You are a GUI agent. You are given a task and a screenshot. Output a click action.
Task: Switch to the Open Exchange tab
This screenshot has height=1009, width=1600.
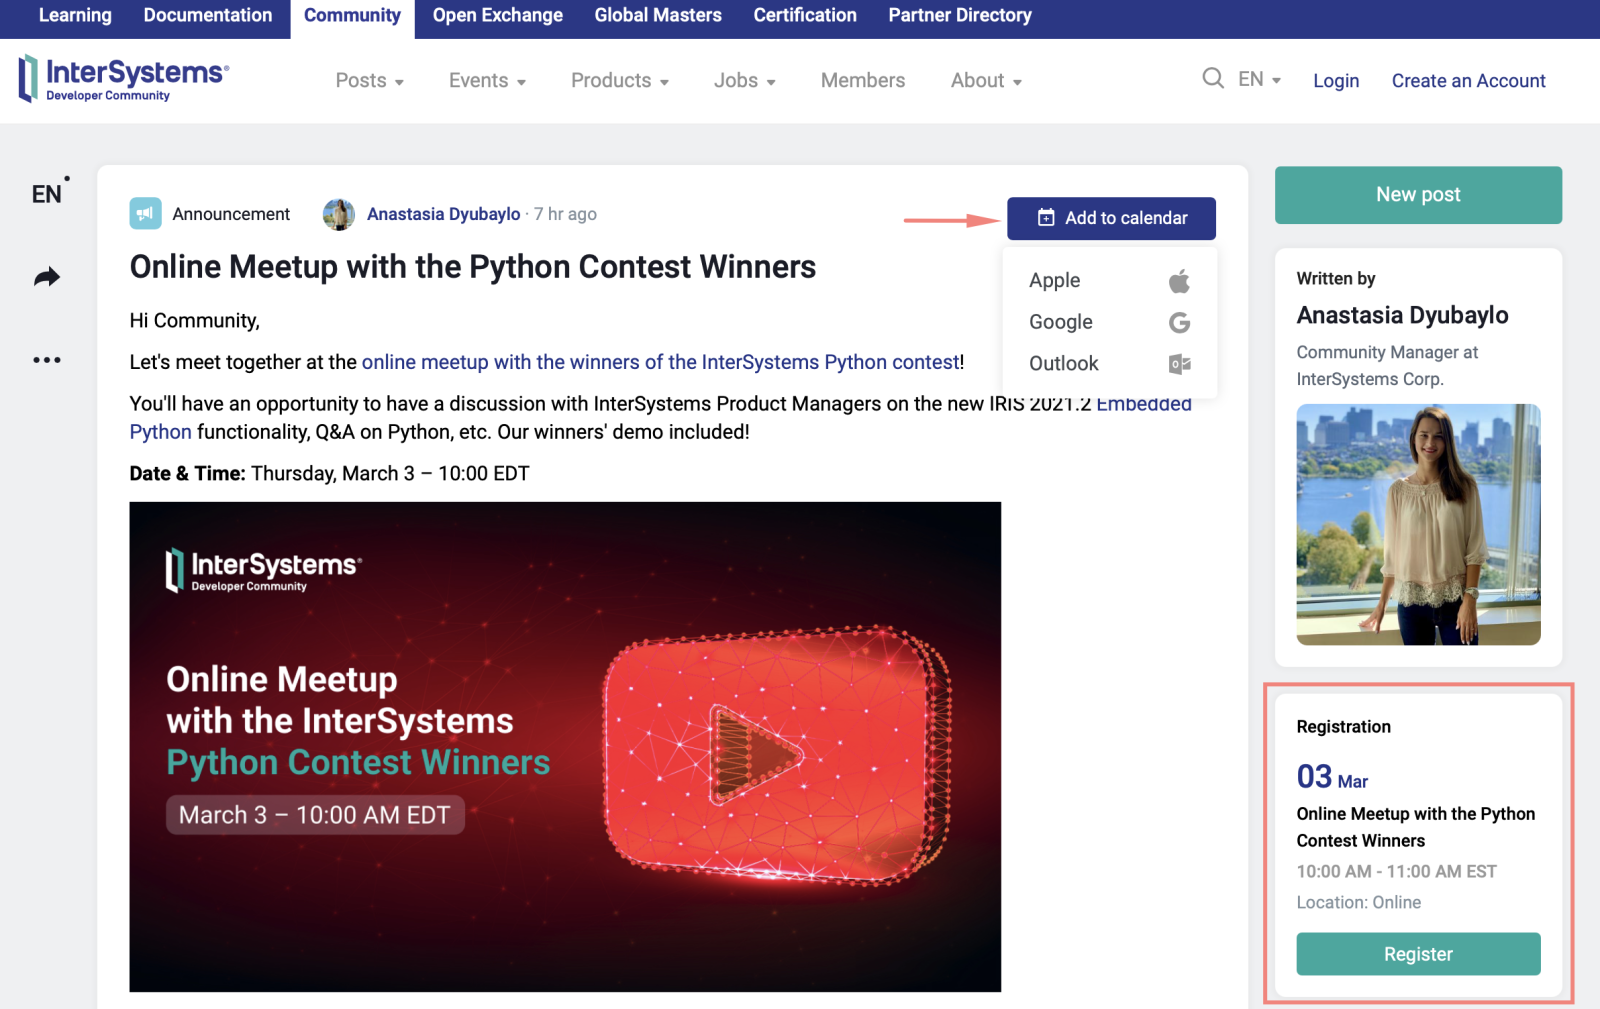click(497, 16)
